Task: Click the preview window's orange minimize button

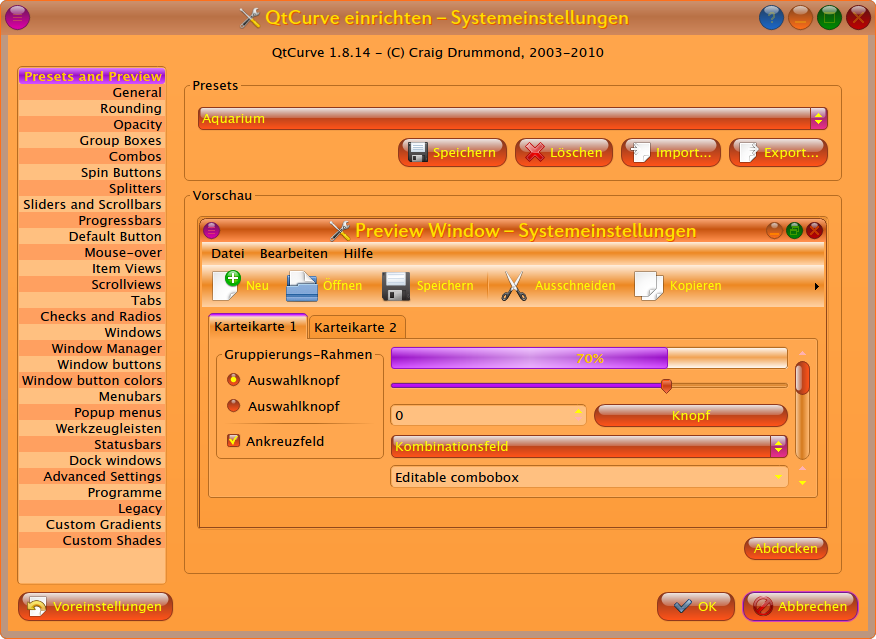Action: [774, 230]
